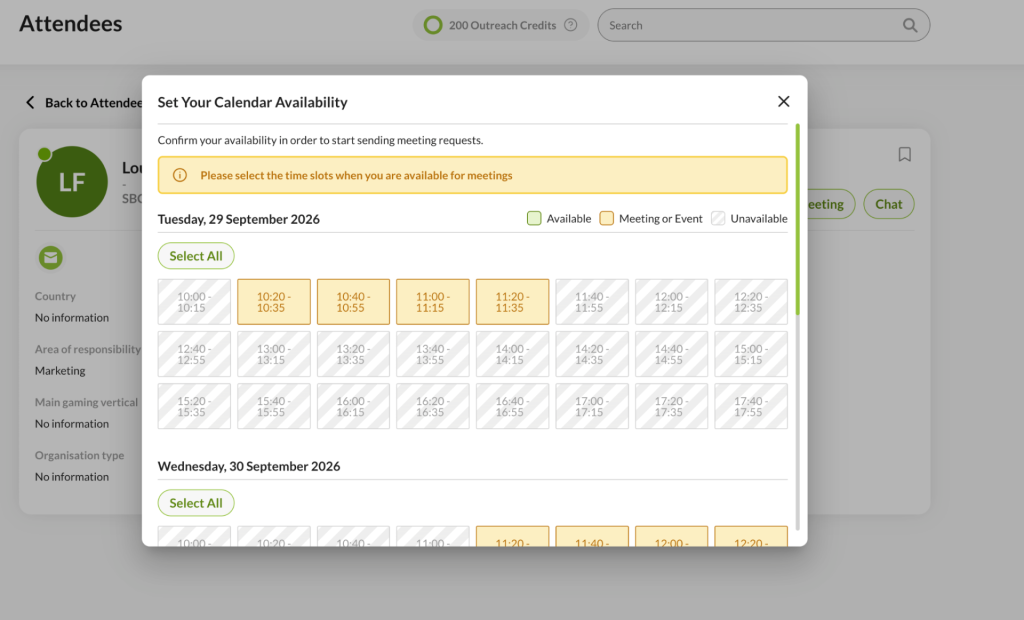The height and width of the screenshot is (620, 1024).
Task: Toggle Tuesday 10:40 - 10:55 meeting slot
Action: tap(353, 302)
